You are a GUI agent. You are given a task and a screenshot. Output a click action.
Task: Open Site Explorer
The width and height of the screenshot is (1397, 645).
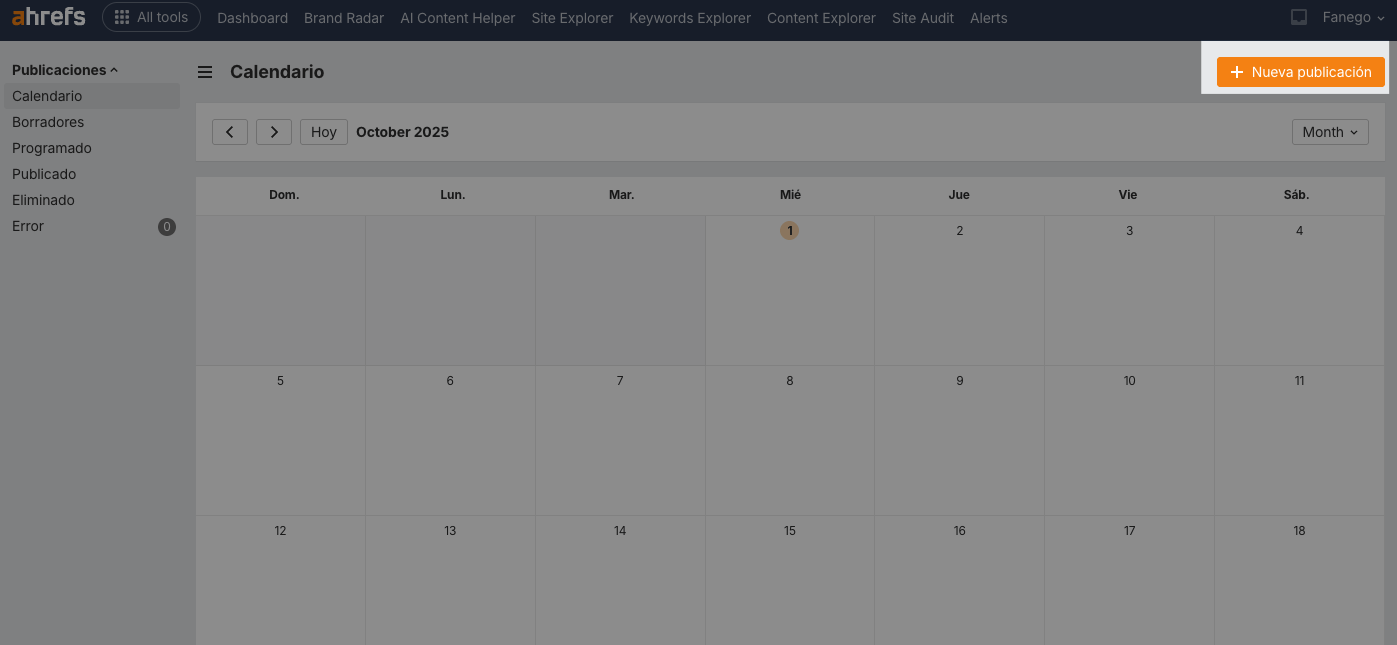(x=572, y=18)
